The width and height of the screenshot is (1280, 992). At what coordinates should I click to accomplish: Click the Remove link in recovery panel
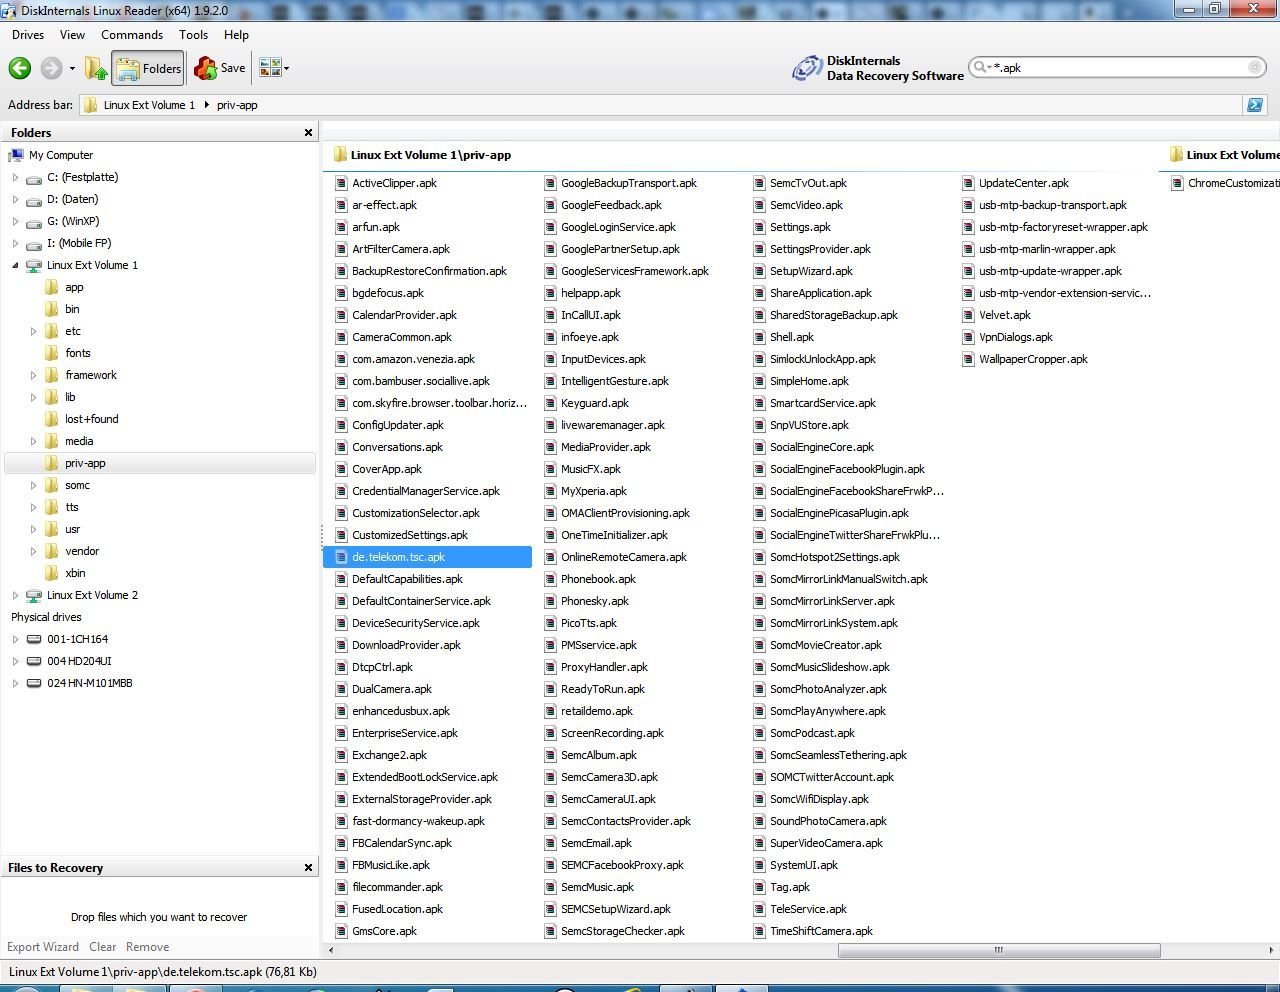click(x=147, y=947)
